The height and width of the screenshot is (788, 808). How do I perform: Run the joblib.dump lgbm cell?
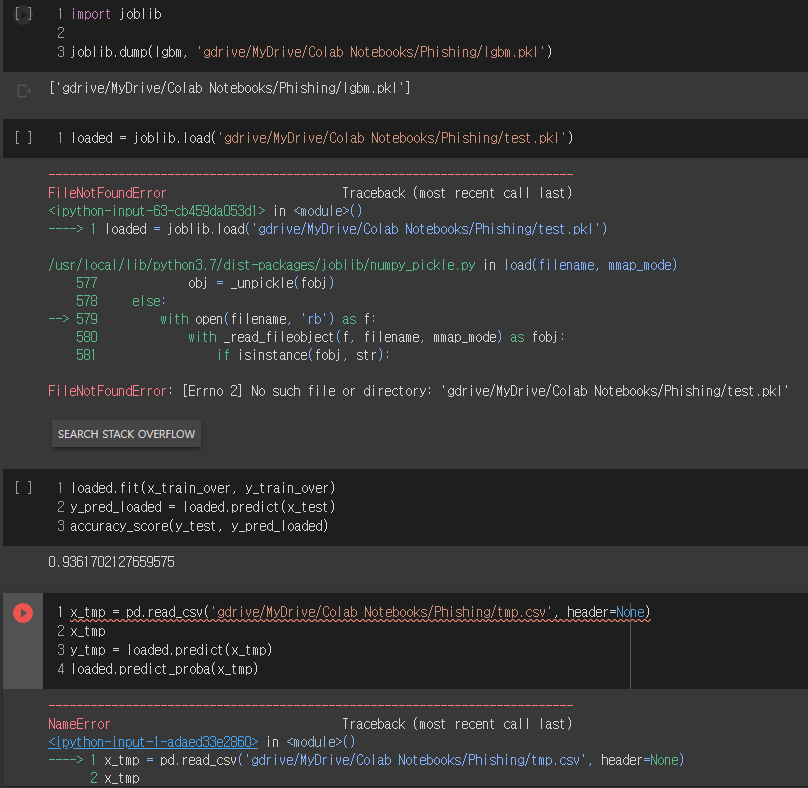point(22,14)
